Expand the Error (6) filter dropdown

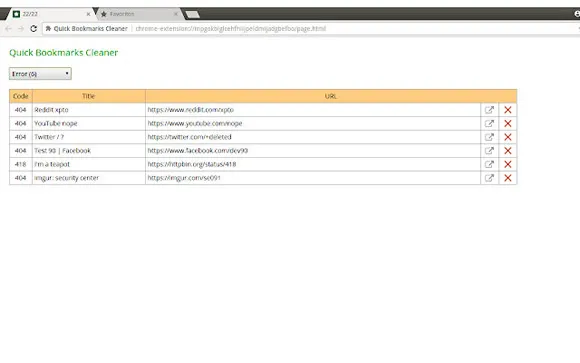coord(40,74)
